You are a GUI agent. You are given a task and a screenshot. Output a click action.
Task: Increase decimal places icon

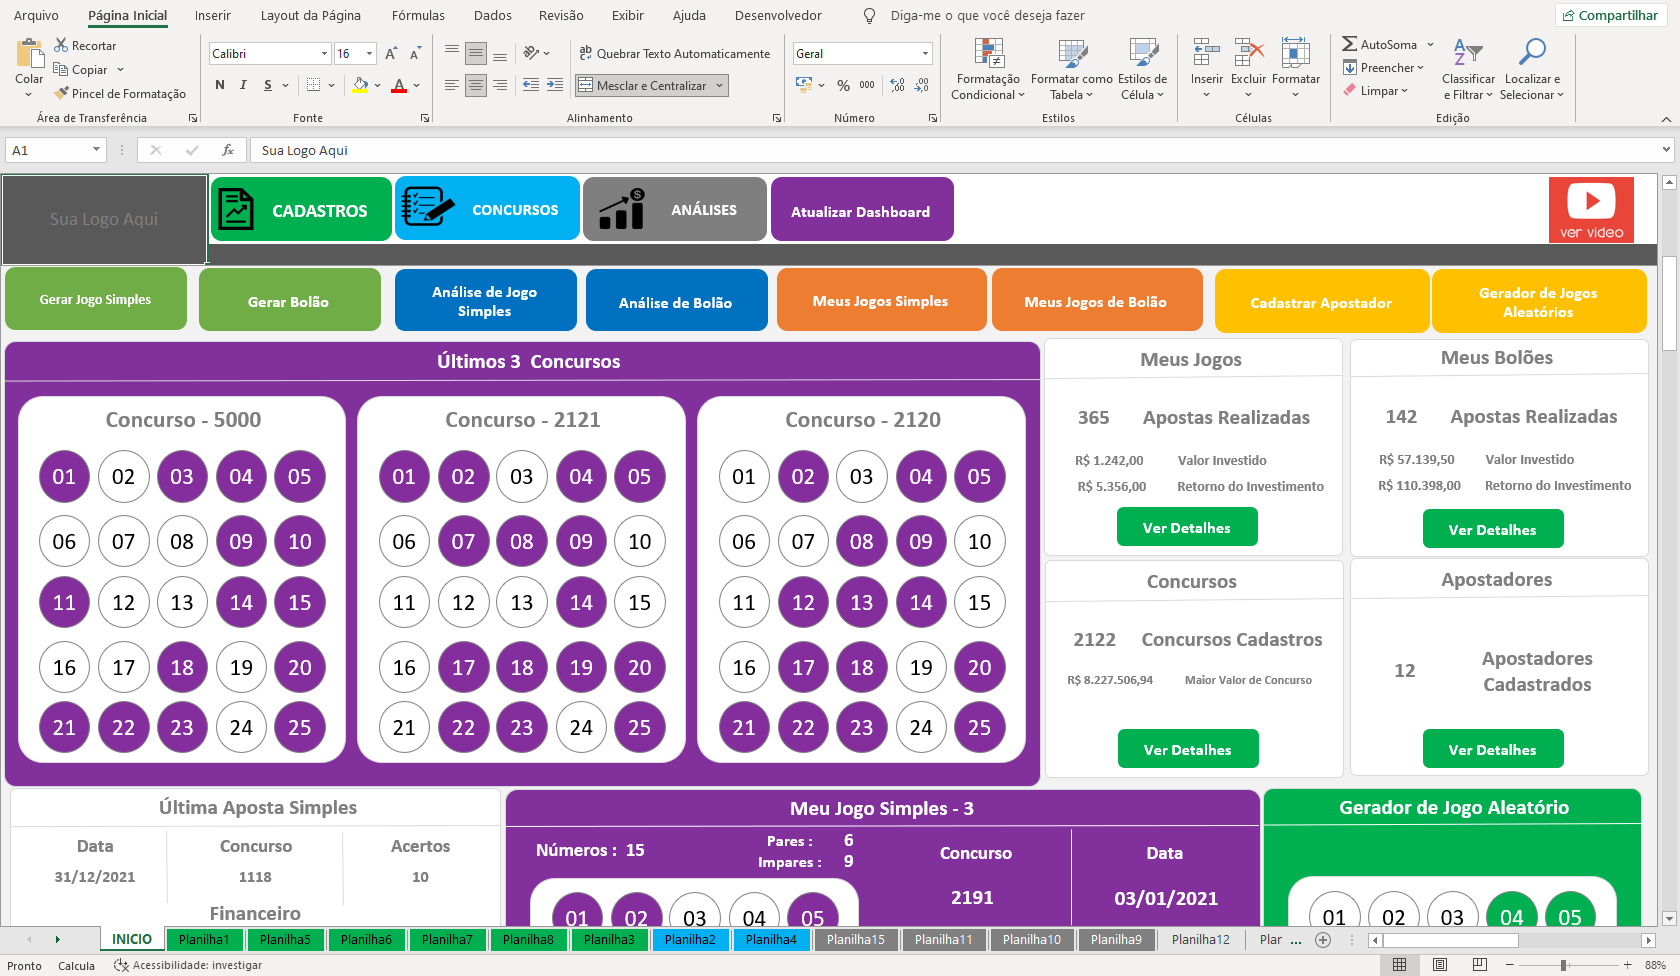[897, 85]
